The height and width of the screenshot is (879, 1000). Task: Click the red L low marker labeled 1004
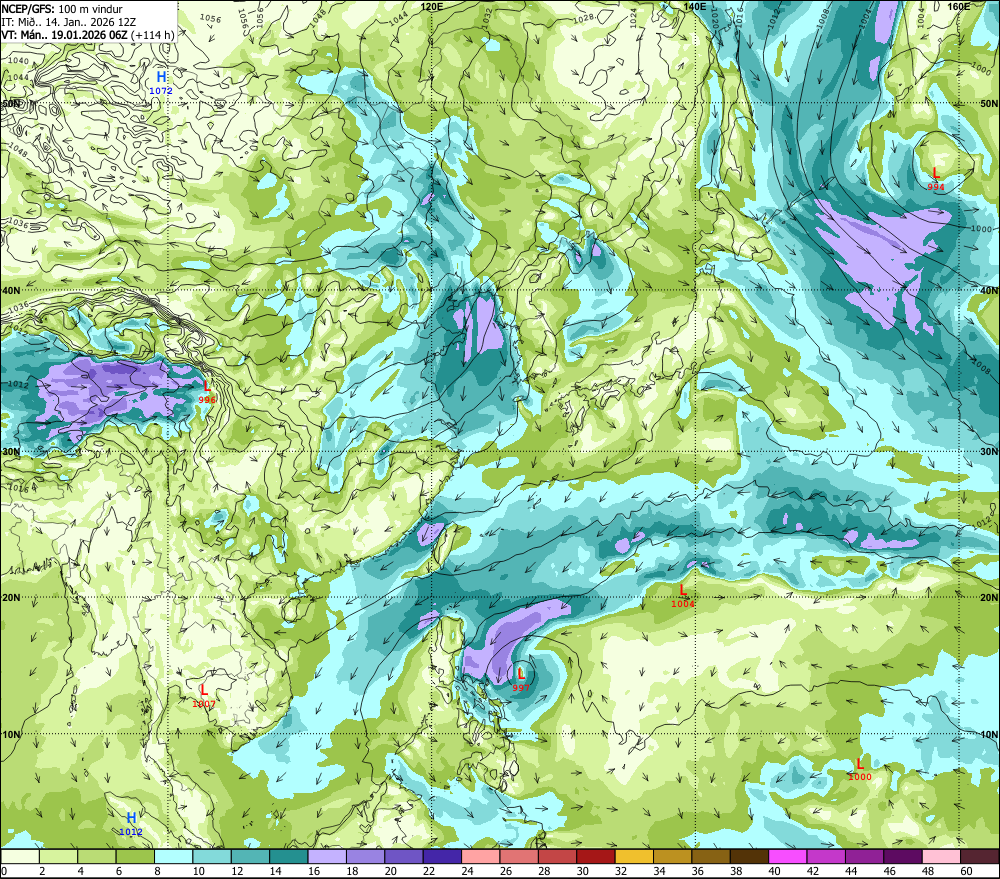click(682, 590)
